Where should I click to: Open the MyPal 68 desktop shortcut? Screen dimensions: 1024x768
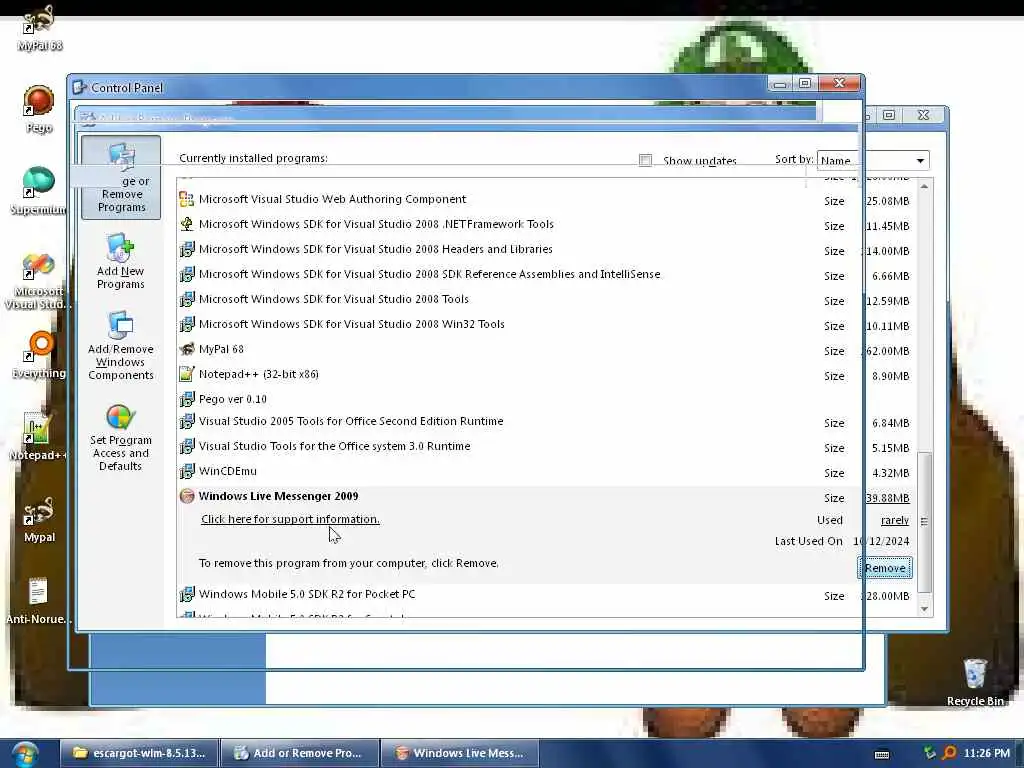[39, 28]
